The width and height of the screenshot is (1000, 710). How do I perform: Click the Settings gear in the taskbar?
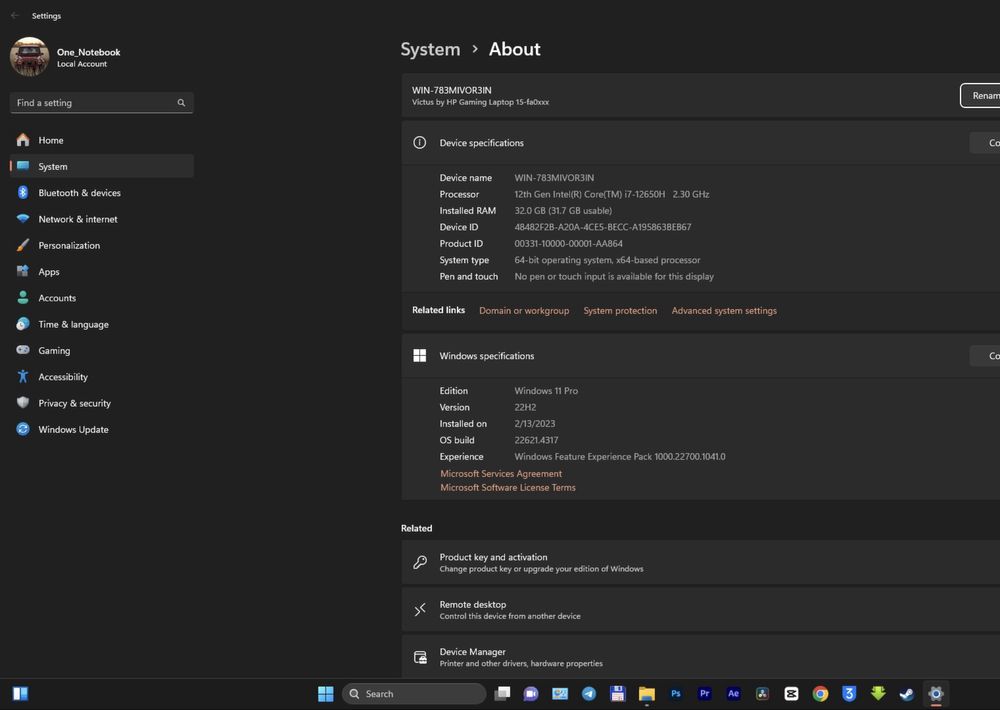pos(936,694)
